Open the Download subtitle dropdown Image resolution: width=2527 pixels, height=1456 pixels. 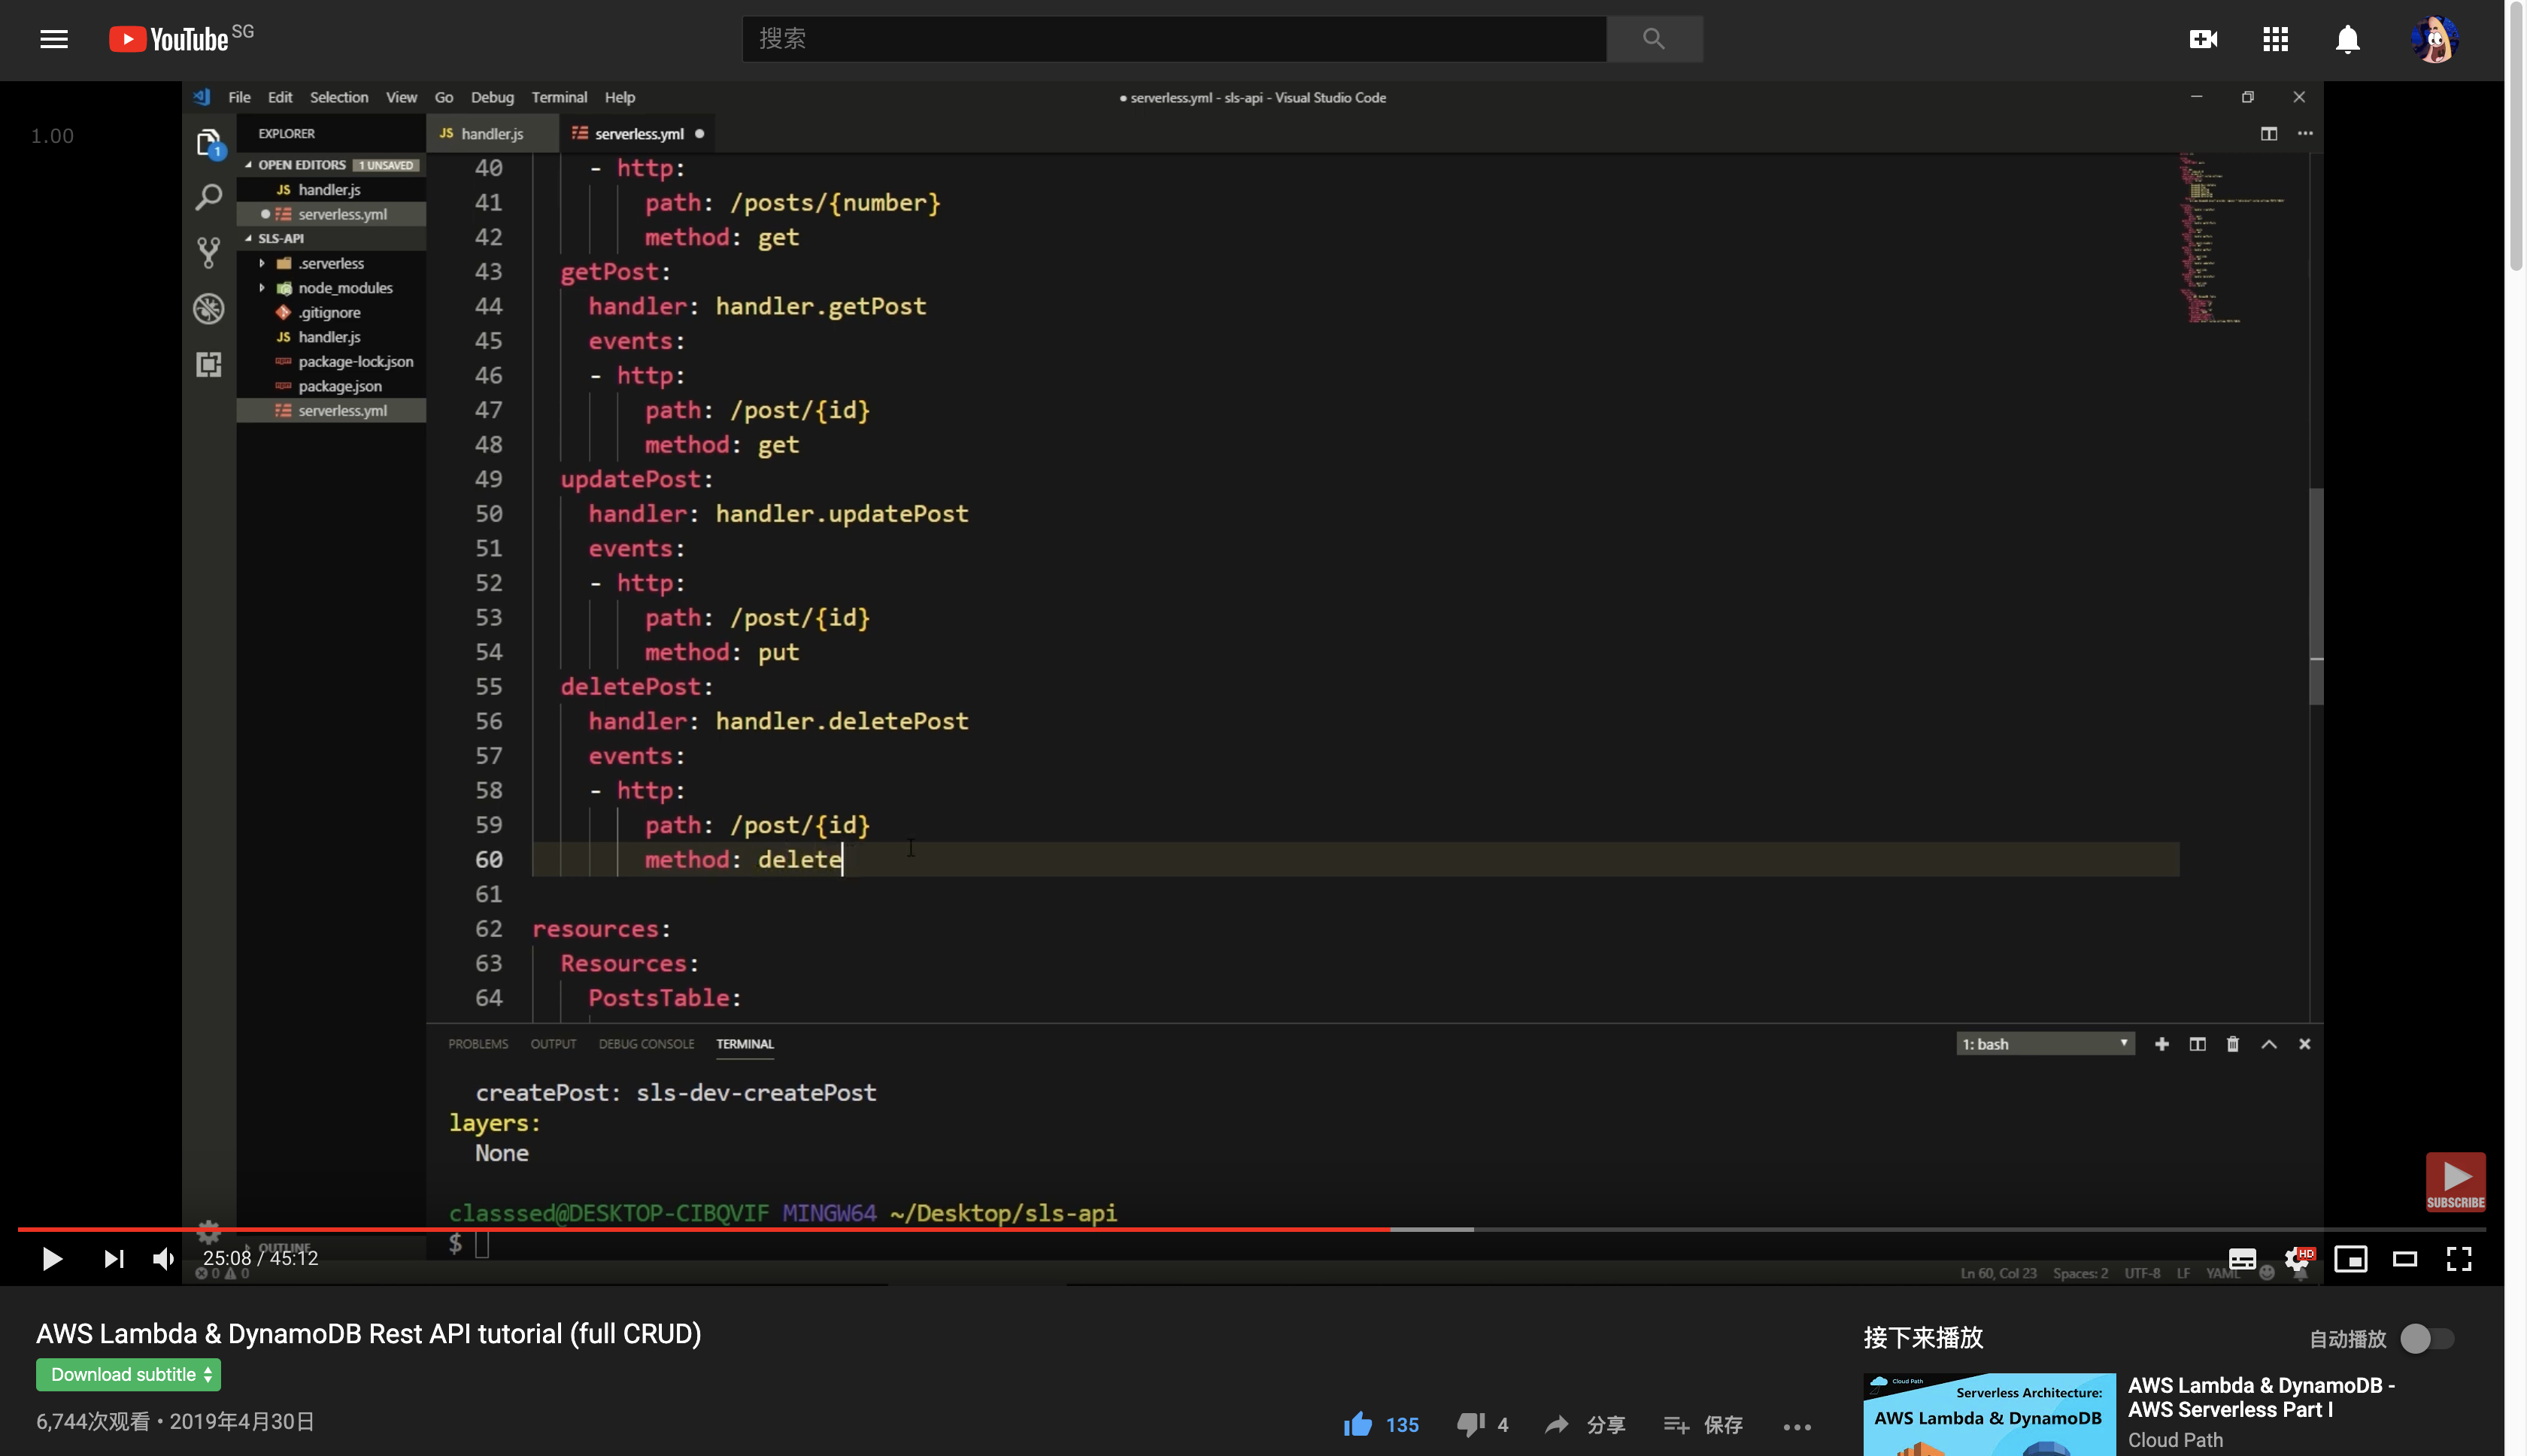[129, 1374]
